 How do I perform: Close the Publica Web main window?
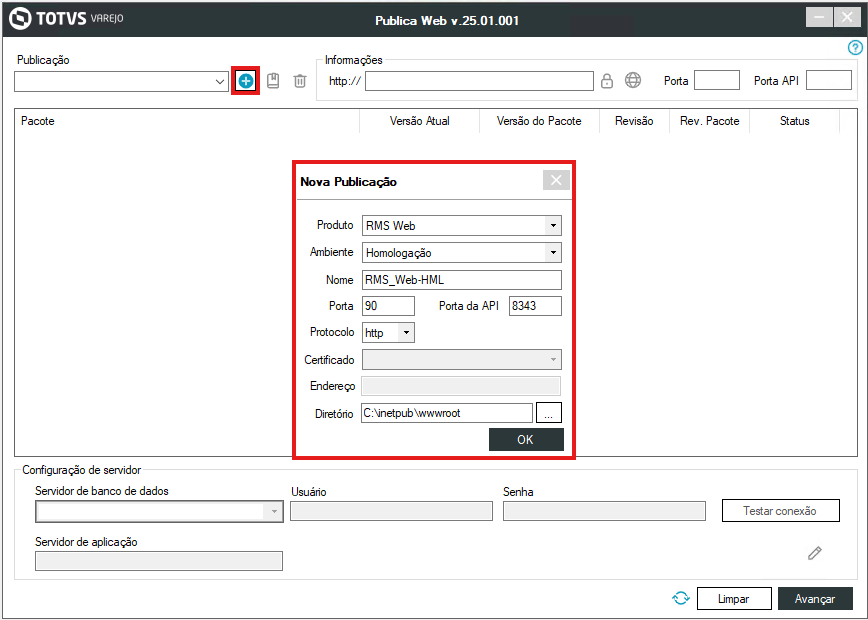click(x=847, y=17)
